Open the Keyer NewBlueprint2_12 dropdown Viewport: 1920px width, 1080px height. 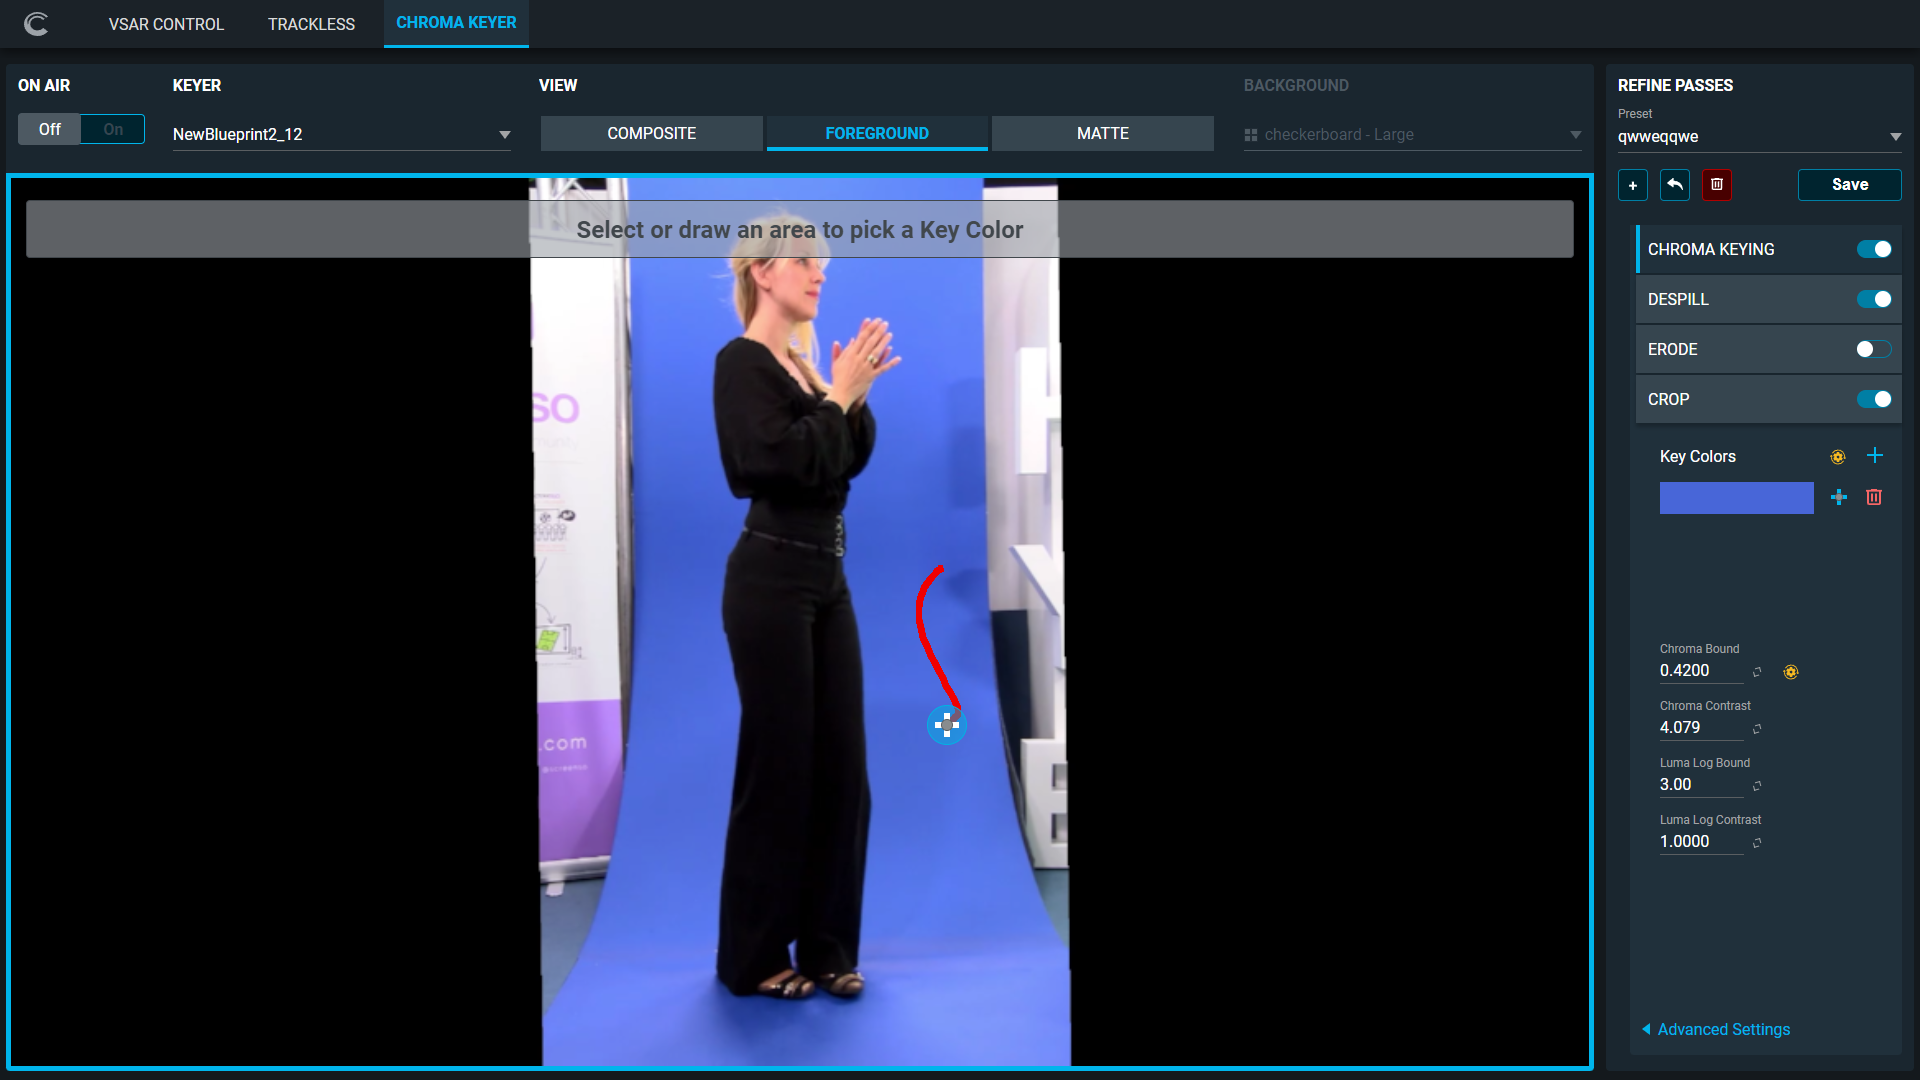[341, 134]
